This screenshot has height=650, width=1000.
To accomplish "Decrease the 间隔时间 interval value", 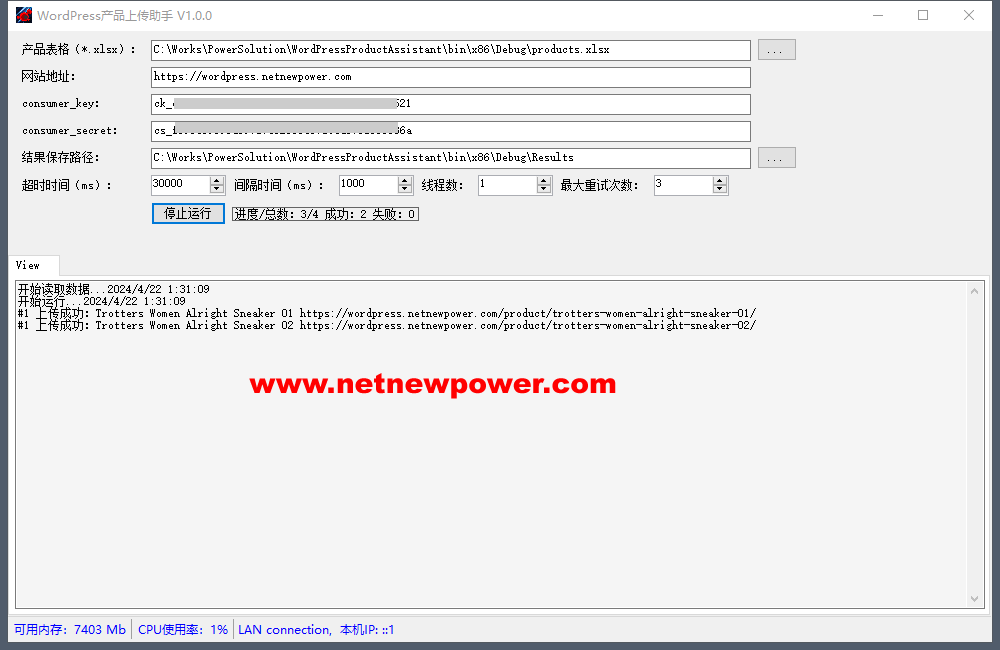I will tap(405, 189).
